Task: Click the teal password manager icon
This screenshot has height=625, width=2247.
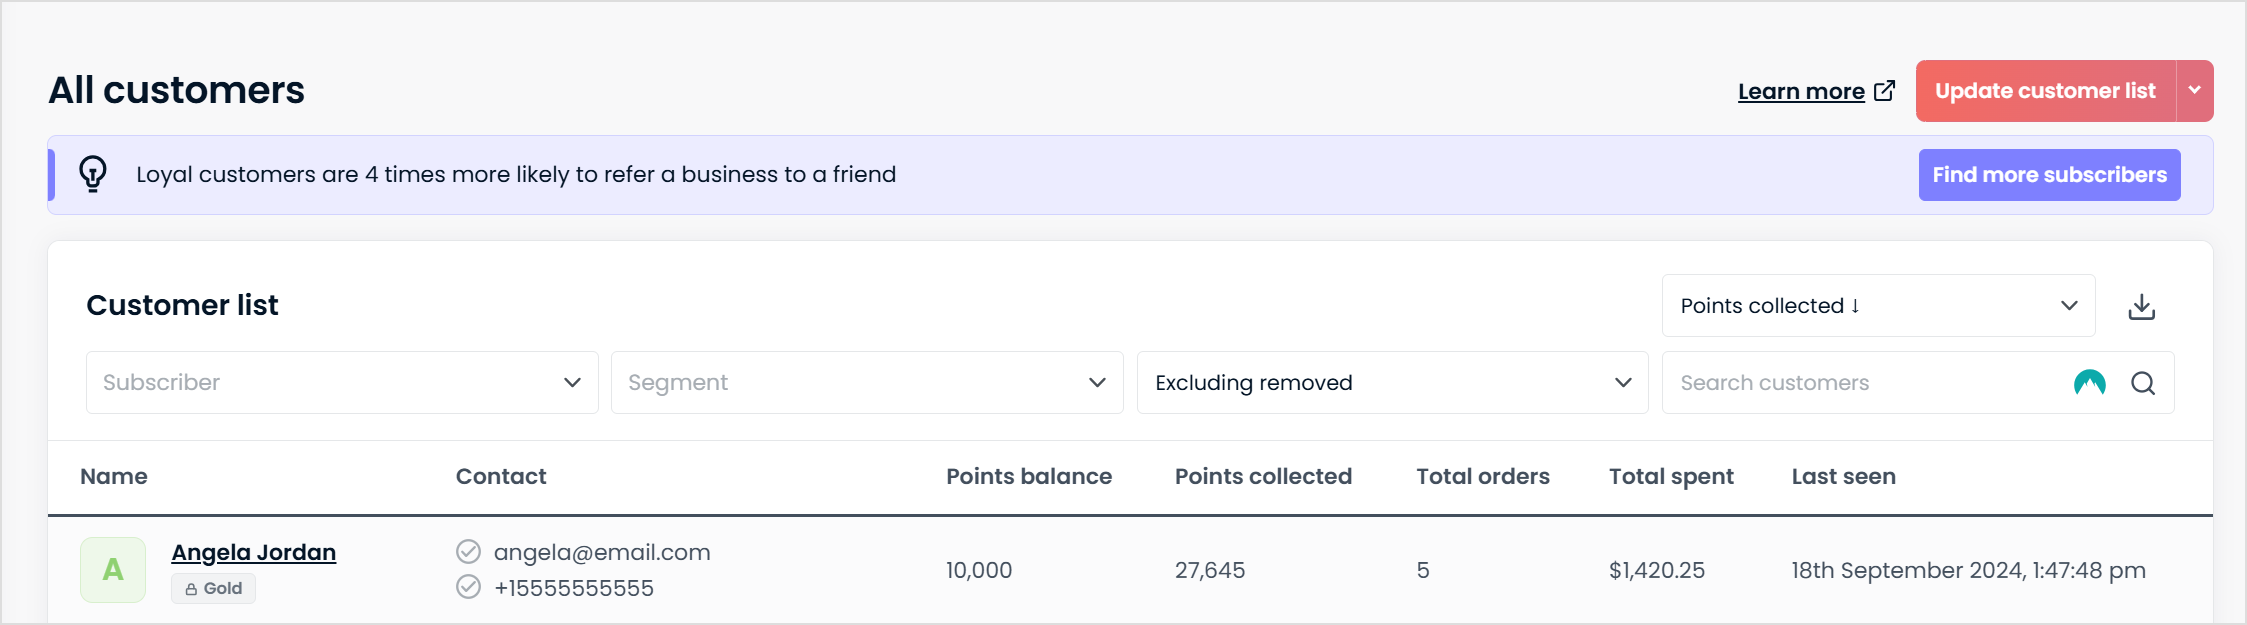Action: point(2089,383)
